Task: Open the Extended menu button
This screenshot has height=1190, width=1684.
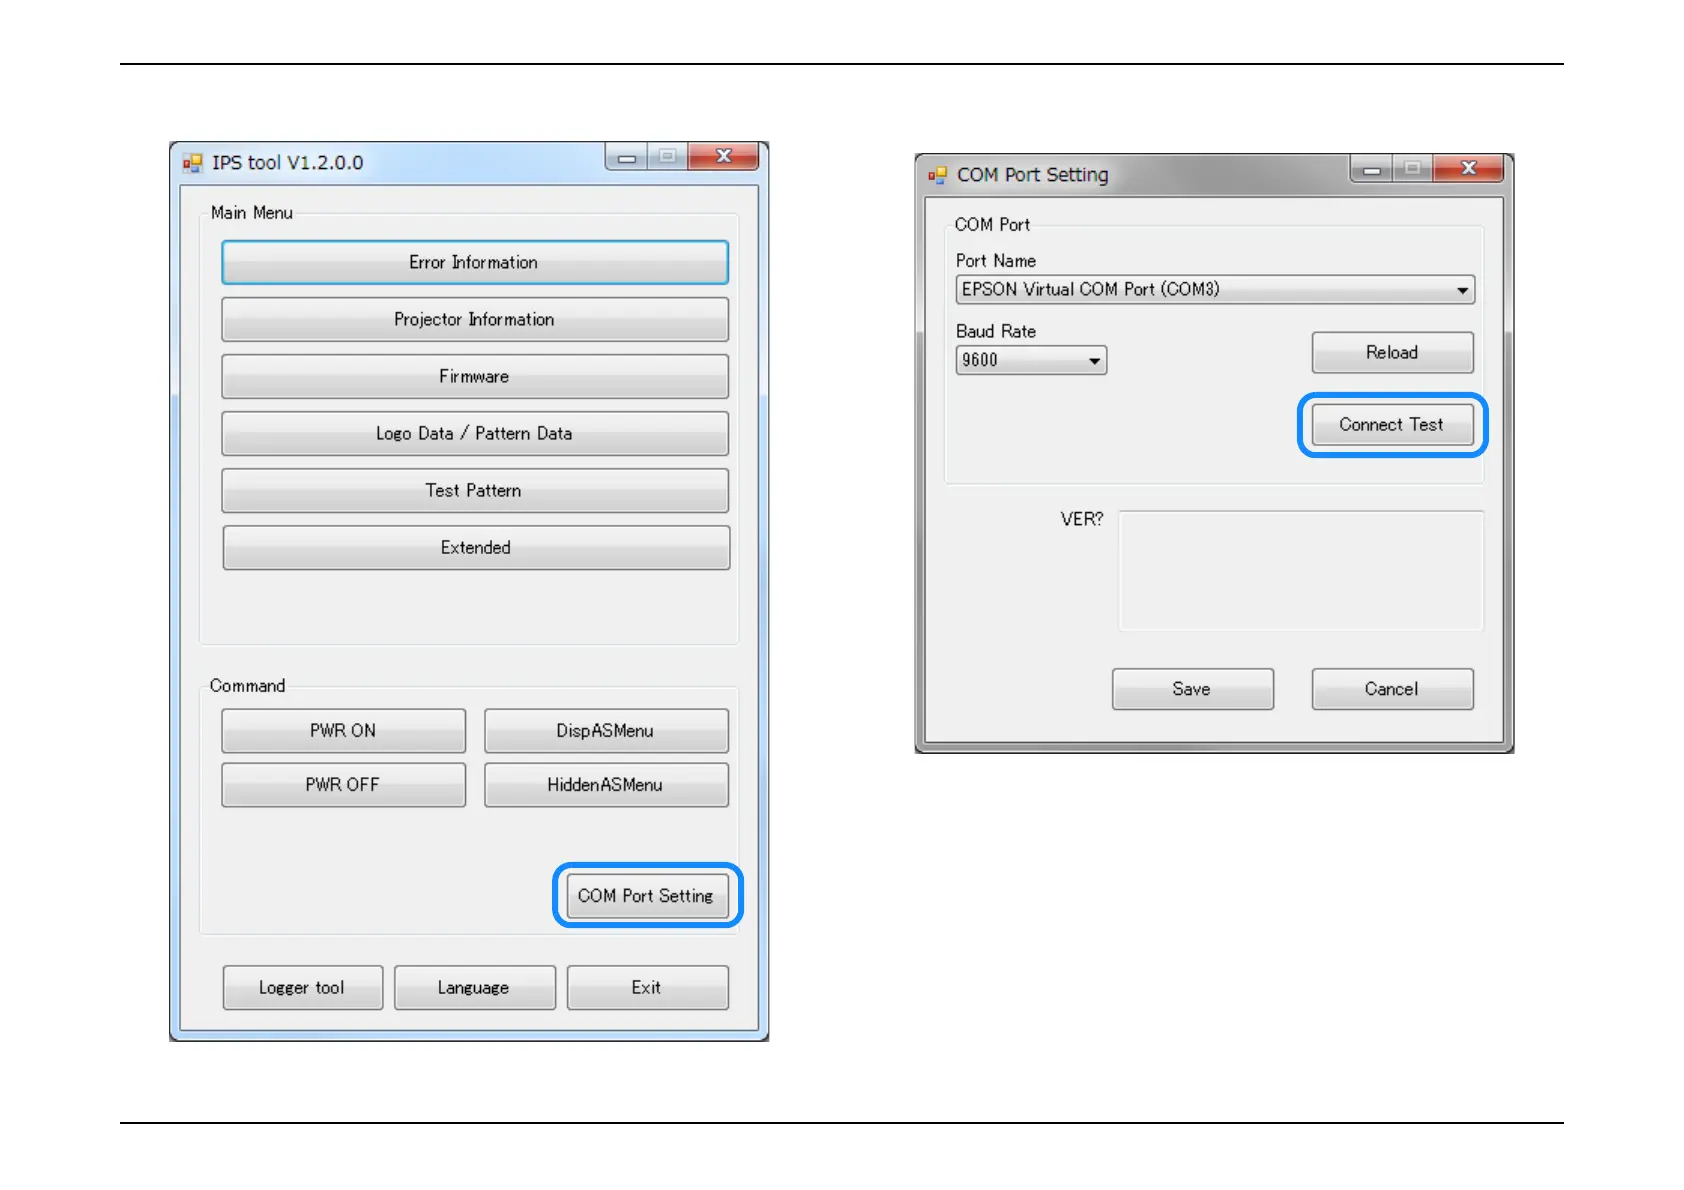Action: tap(476, 547)
